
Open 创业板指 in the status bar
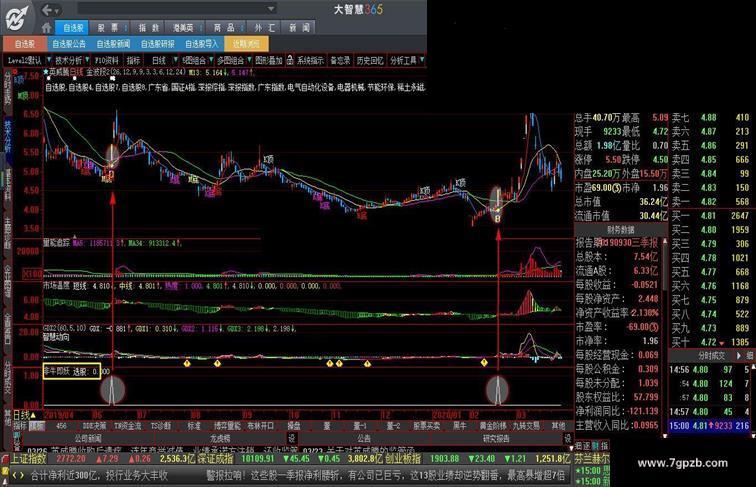coord(403,459)
